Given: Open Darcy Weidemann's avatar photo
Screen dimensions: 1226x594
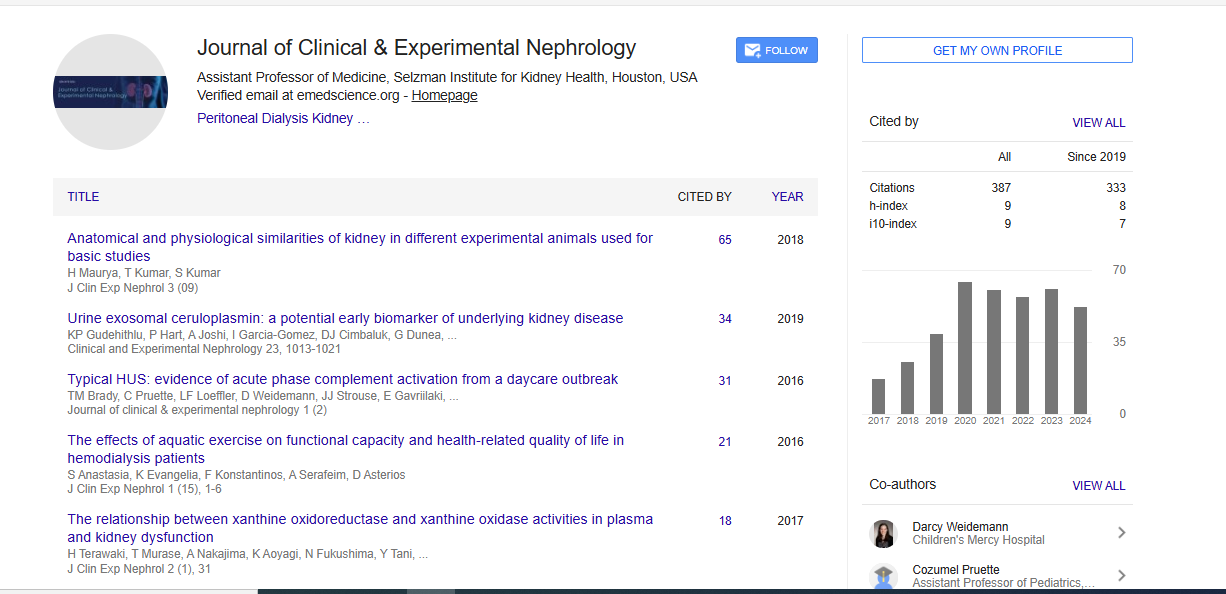Looking at the screenshot, I should (884, 533).
